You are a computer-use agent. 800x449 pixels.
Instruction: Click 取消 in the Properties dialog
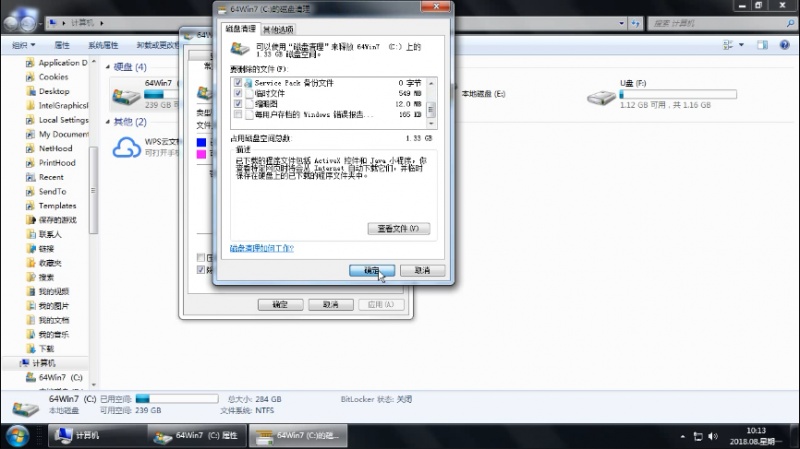pyautogui.click(x=331, y=305)
